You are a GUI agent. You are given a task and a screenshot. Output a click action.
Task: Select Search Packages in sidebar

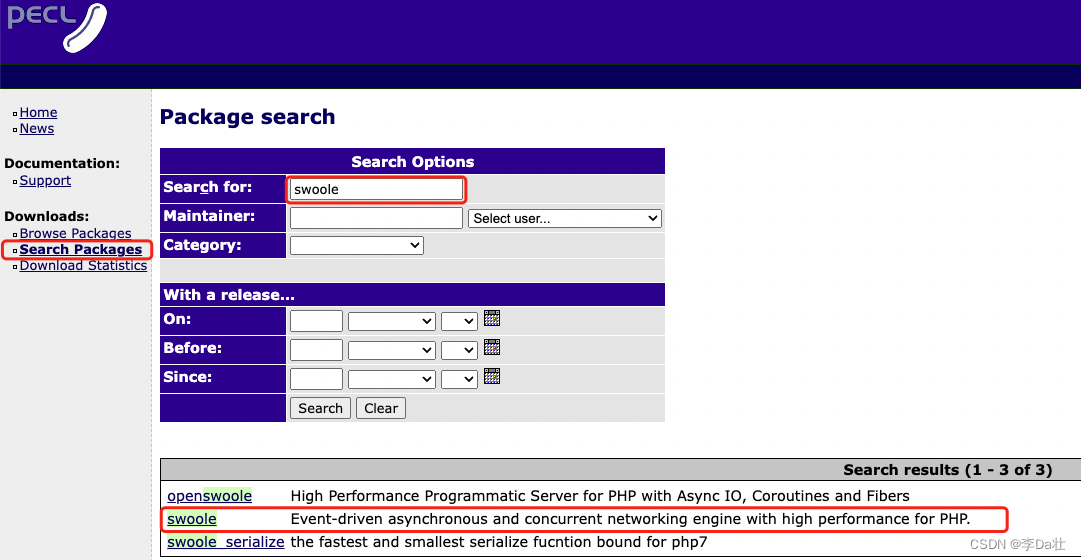[80, 250]
